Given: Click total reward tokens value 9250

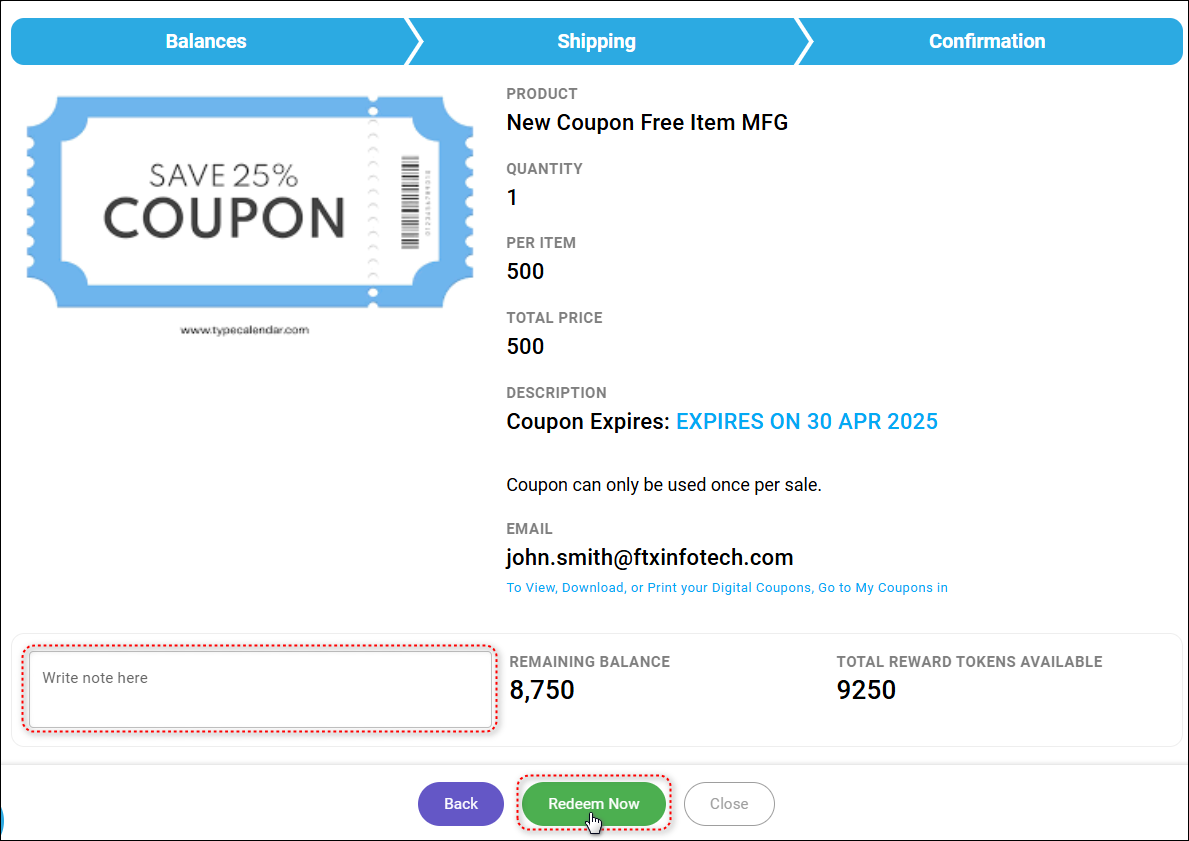Looking at the screenshot, I should (866, 690).
